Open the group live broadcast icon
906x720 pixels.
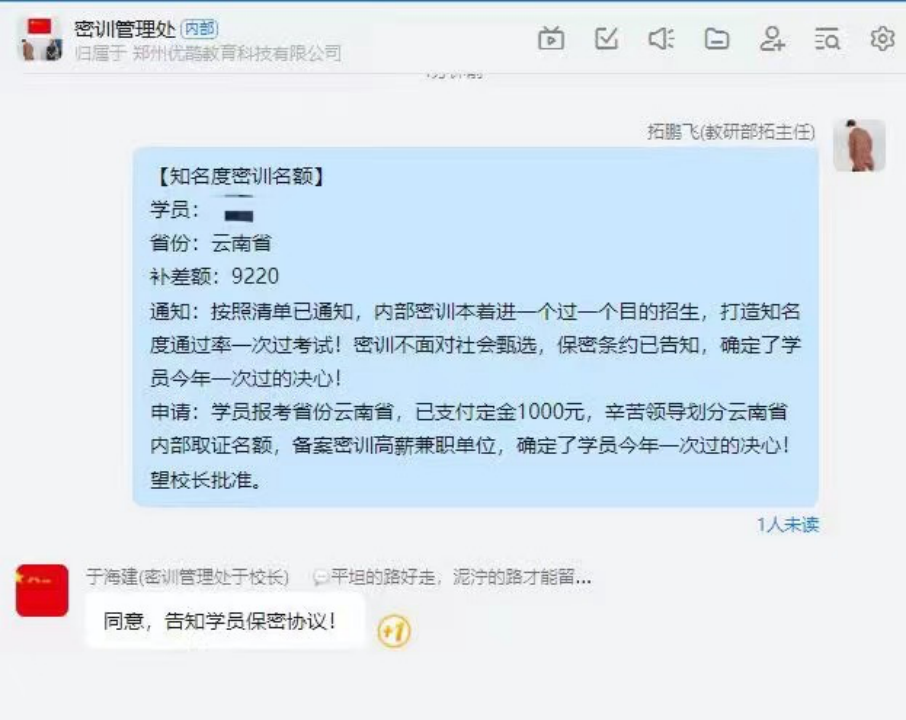[551, 39]
